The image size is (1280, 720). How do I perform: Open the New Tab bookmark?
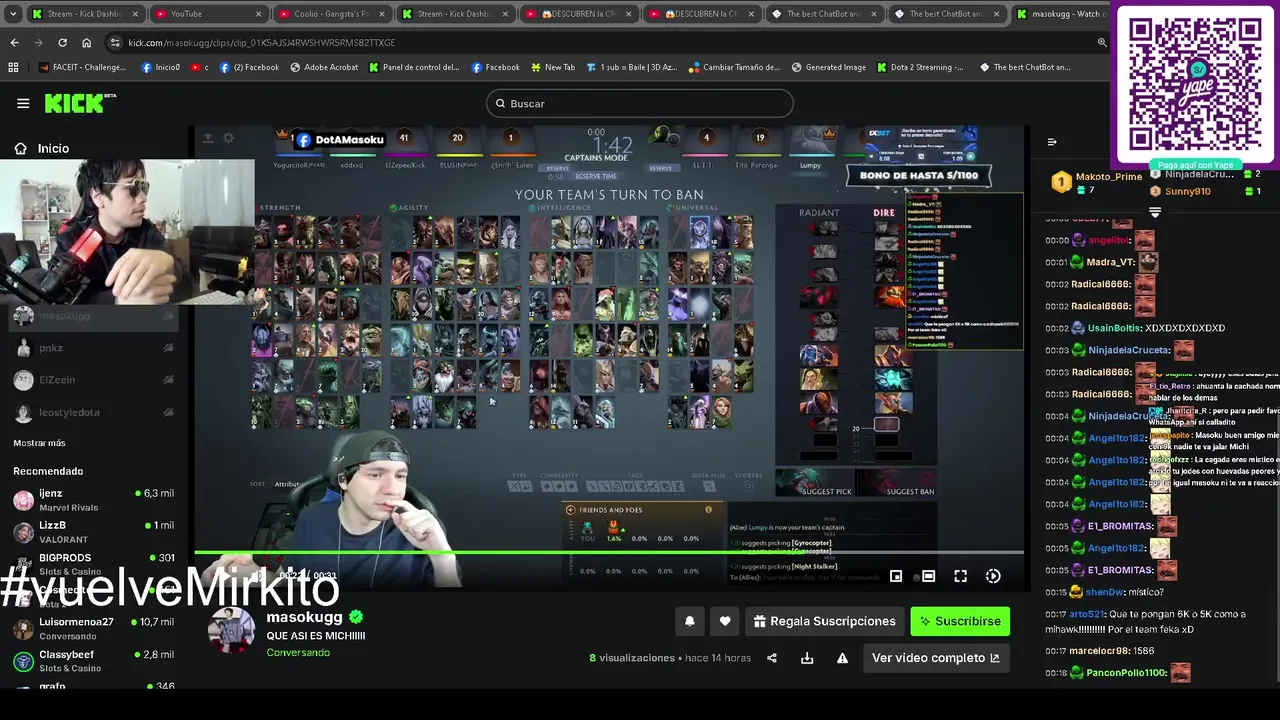pyautogui.click(x=552, y=67)
